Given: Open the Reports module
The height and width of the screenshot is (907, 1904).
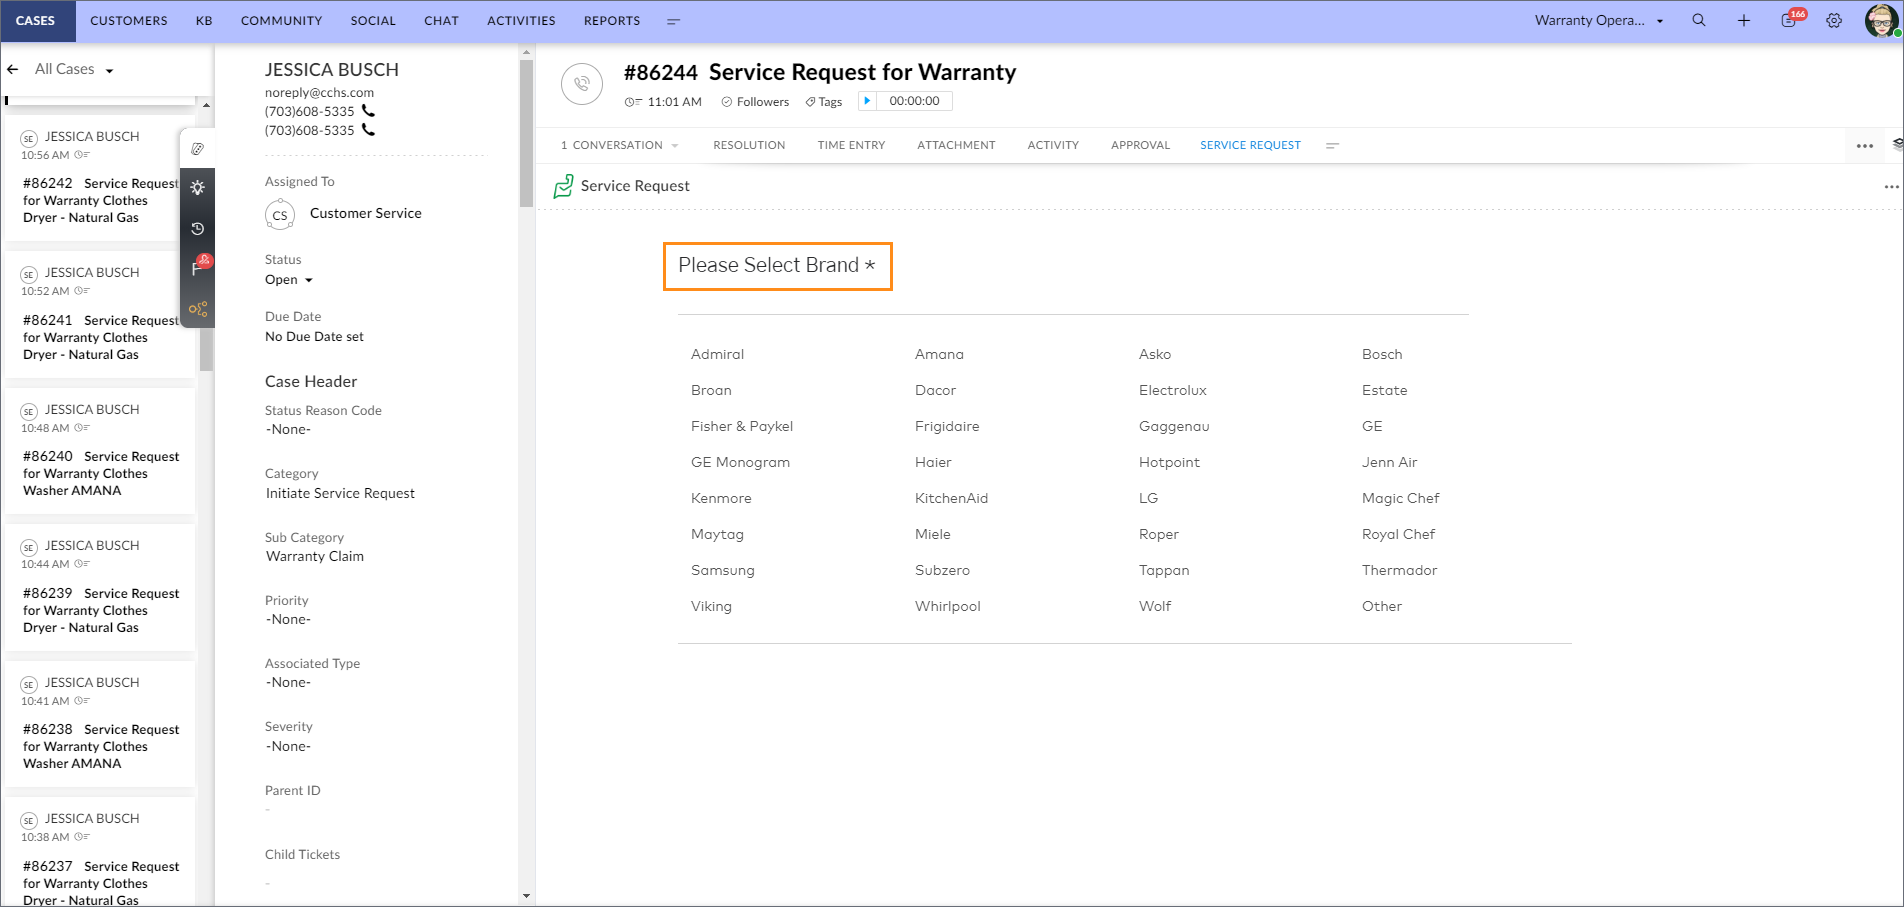Looking at the screenshot, I should pyautogui.click(x=612, y=21).
